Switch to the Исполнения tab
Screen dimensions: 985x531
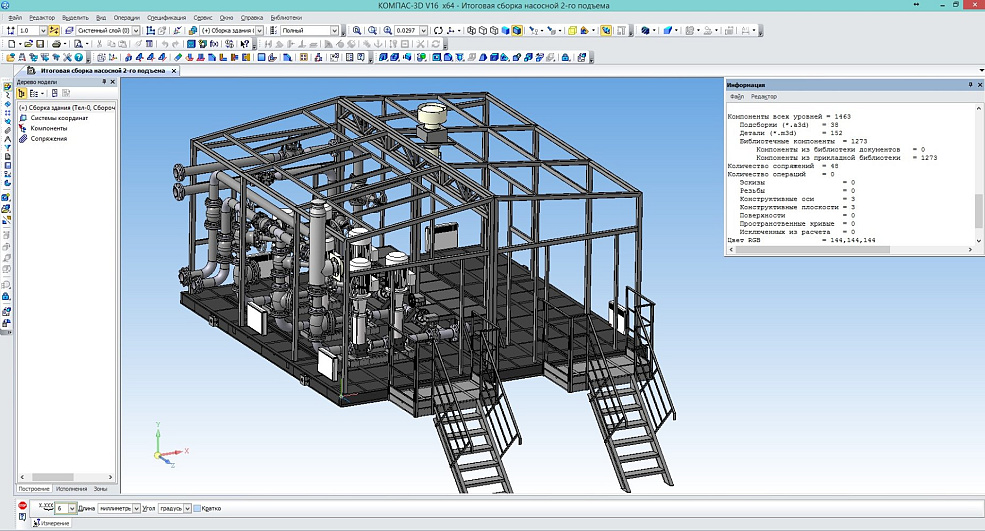tap(72, 488)
